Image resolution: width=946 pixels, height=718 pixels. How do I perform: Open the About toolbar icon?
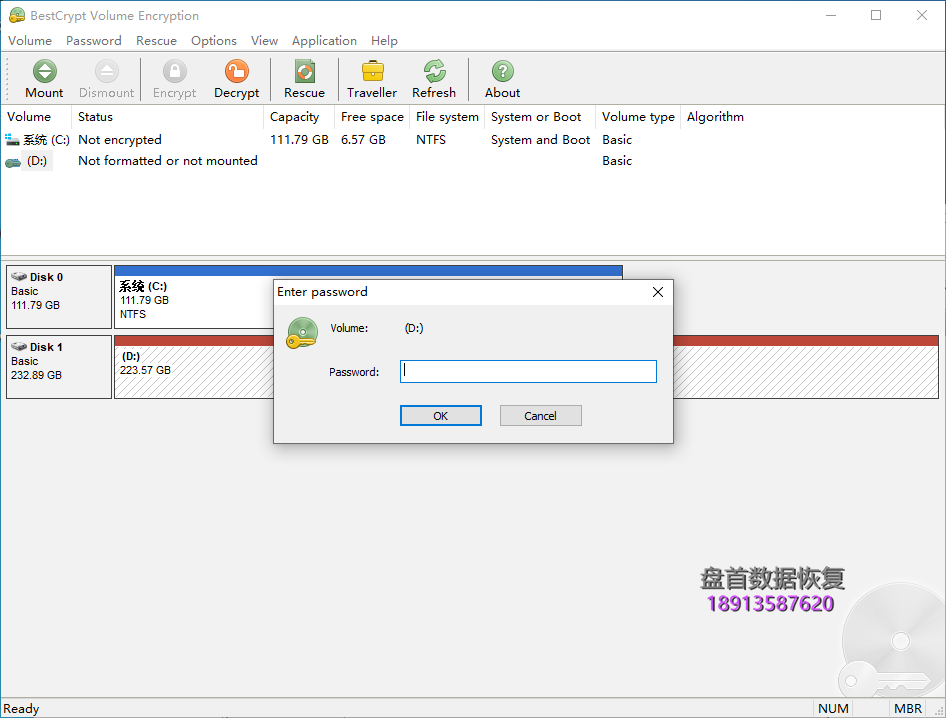click(x=502, y=79)
